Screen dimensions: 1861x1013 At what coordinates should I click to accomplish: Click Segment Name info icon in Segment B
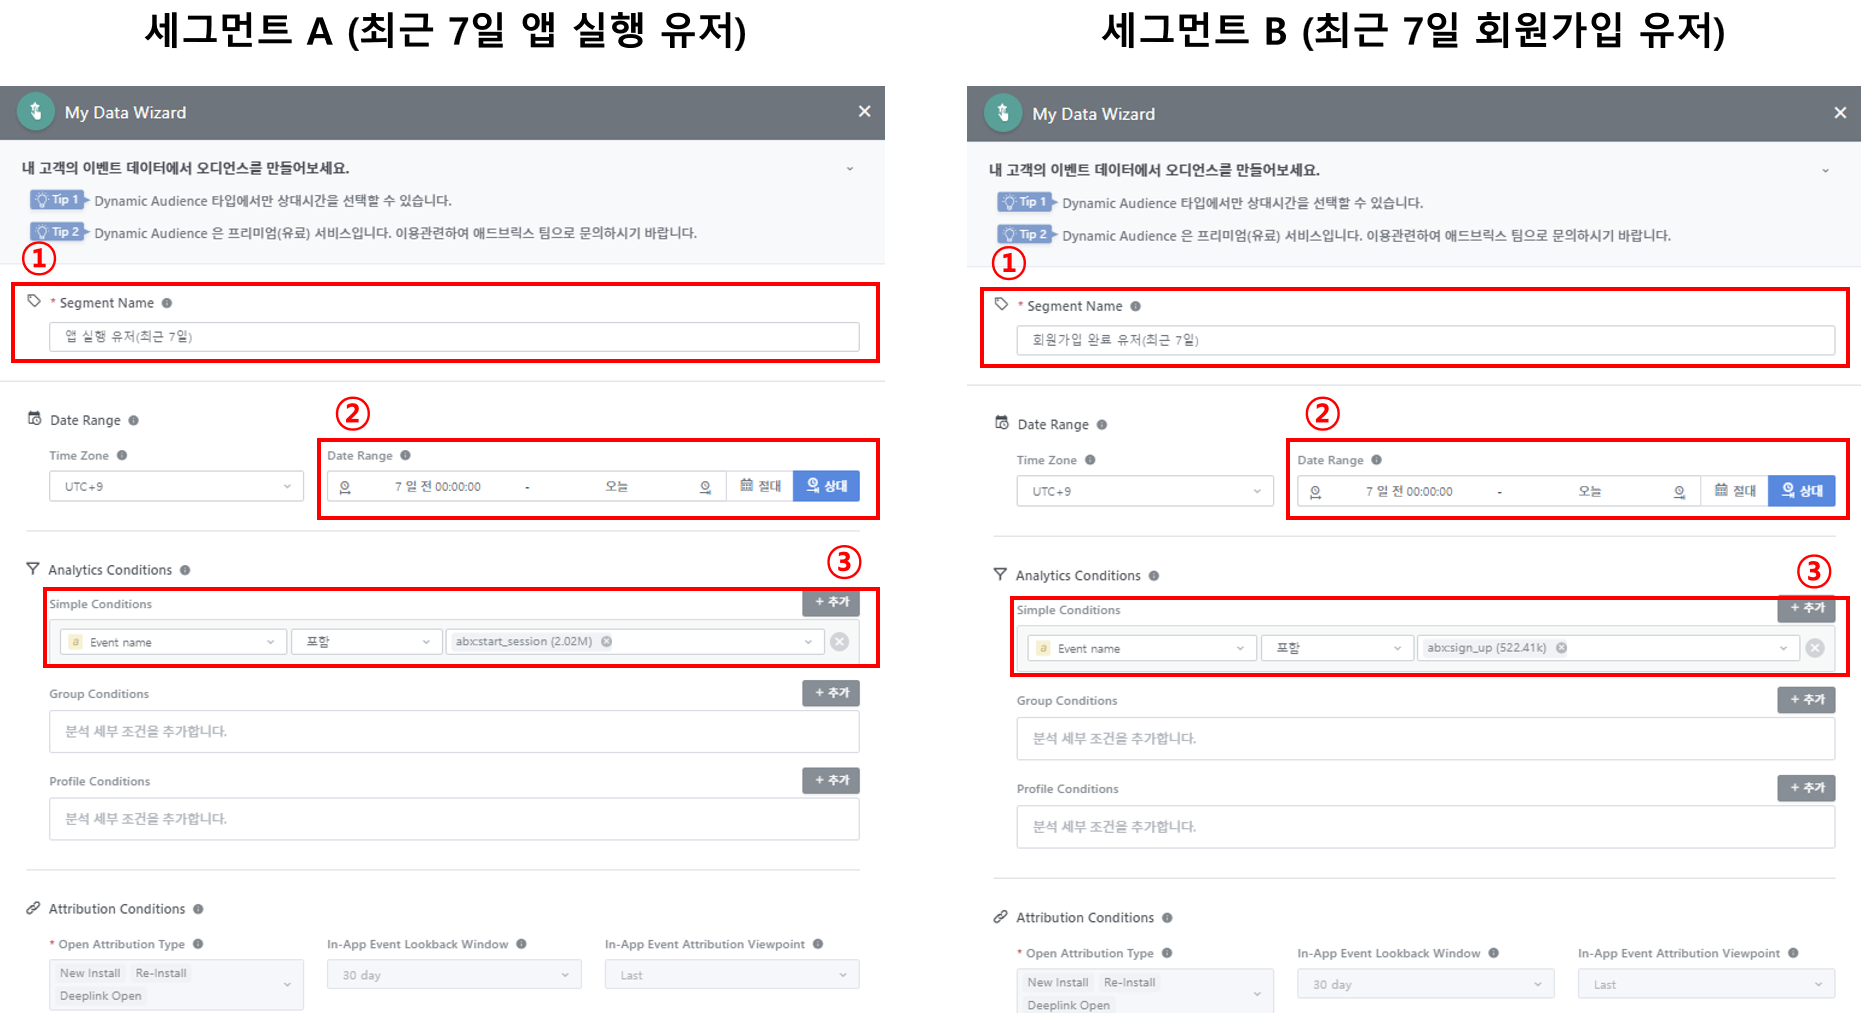click(1135, 306)
